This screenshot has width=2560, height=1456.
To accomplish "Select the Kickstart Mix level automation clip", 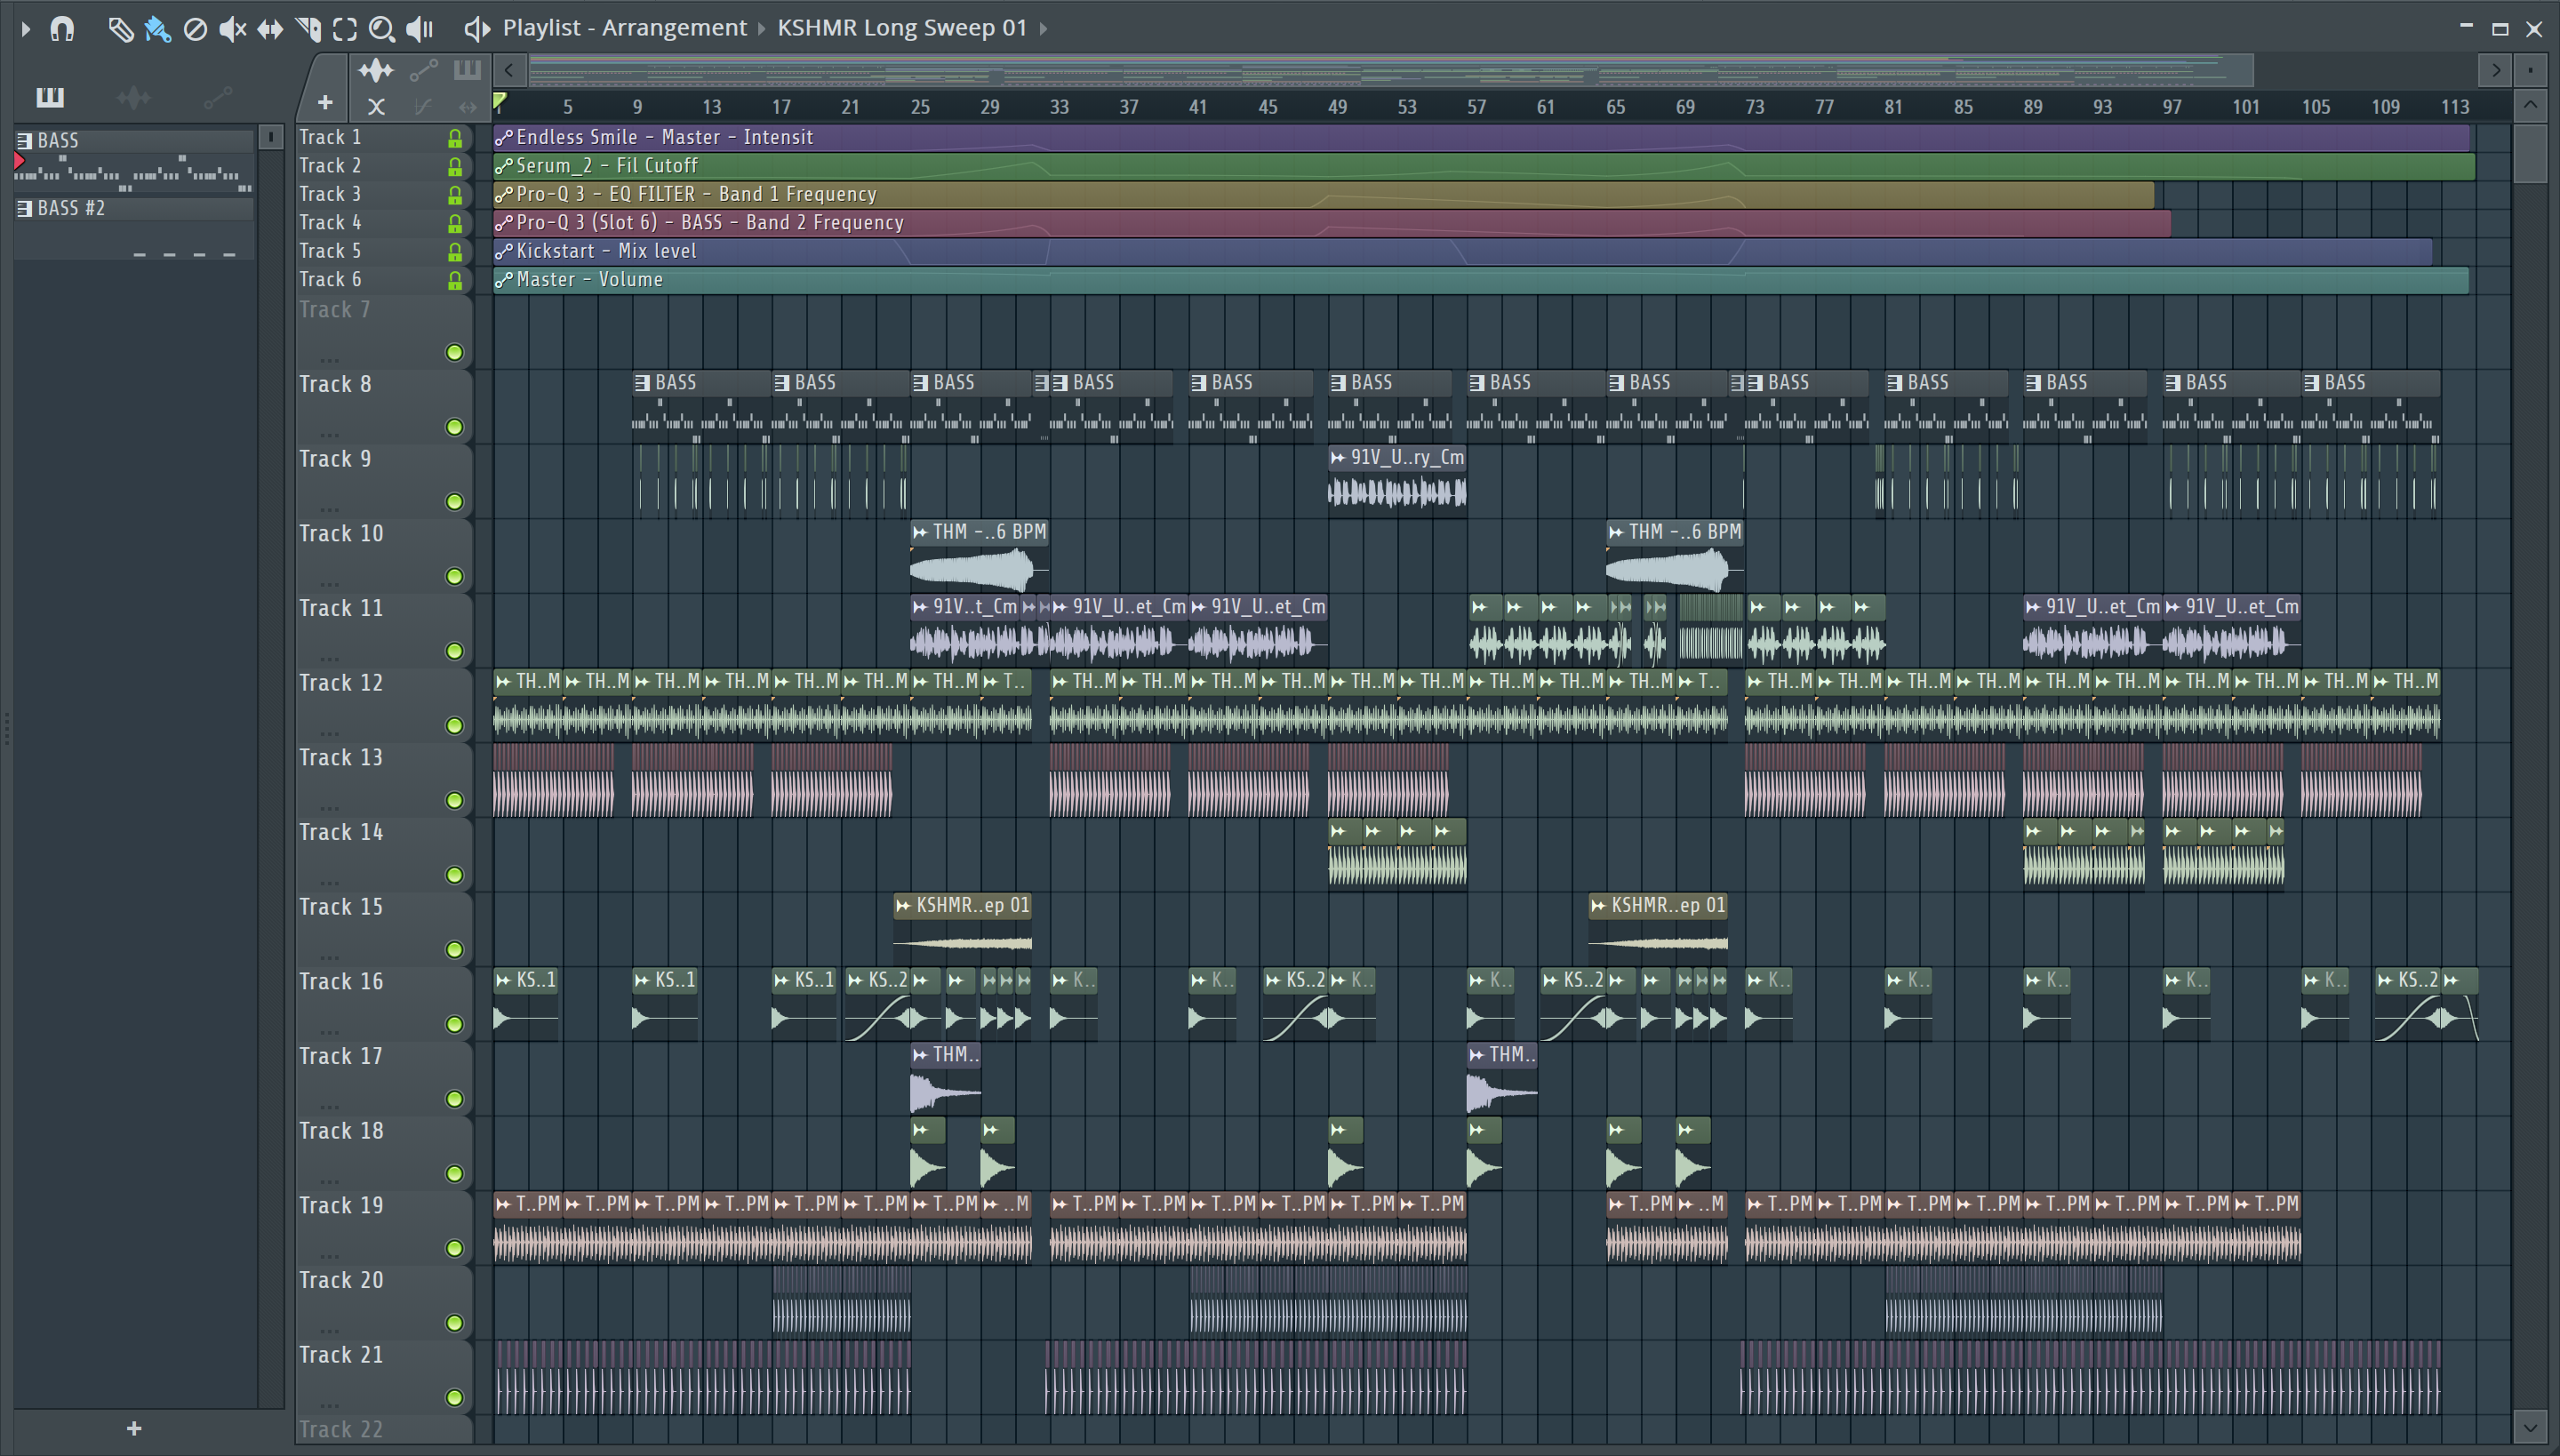I will coord(1462,252).
